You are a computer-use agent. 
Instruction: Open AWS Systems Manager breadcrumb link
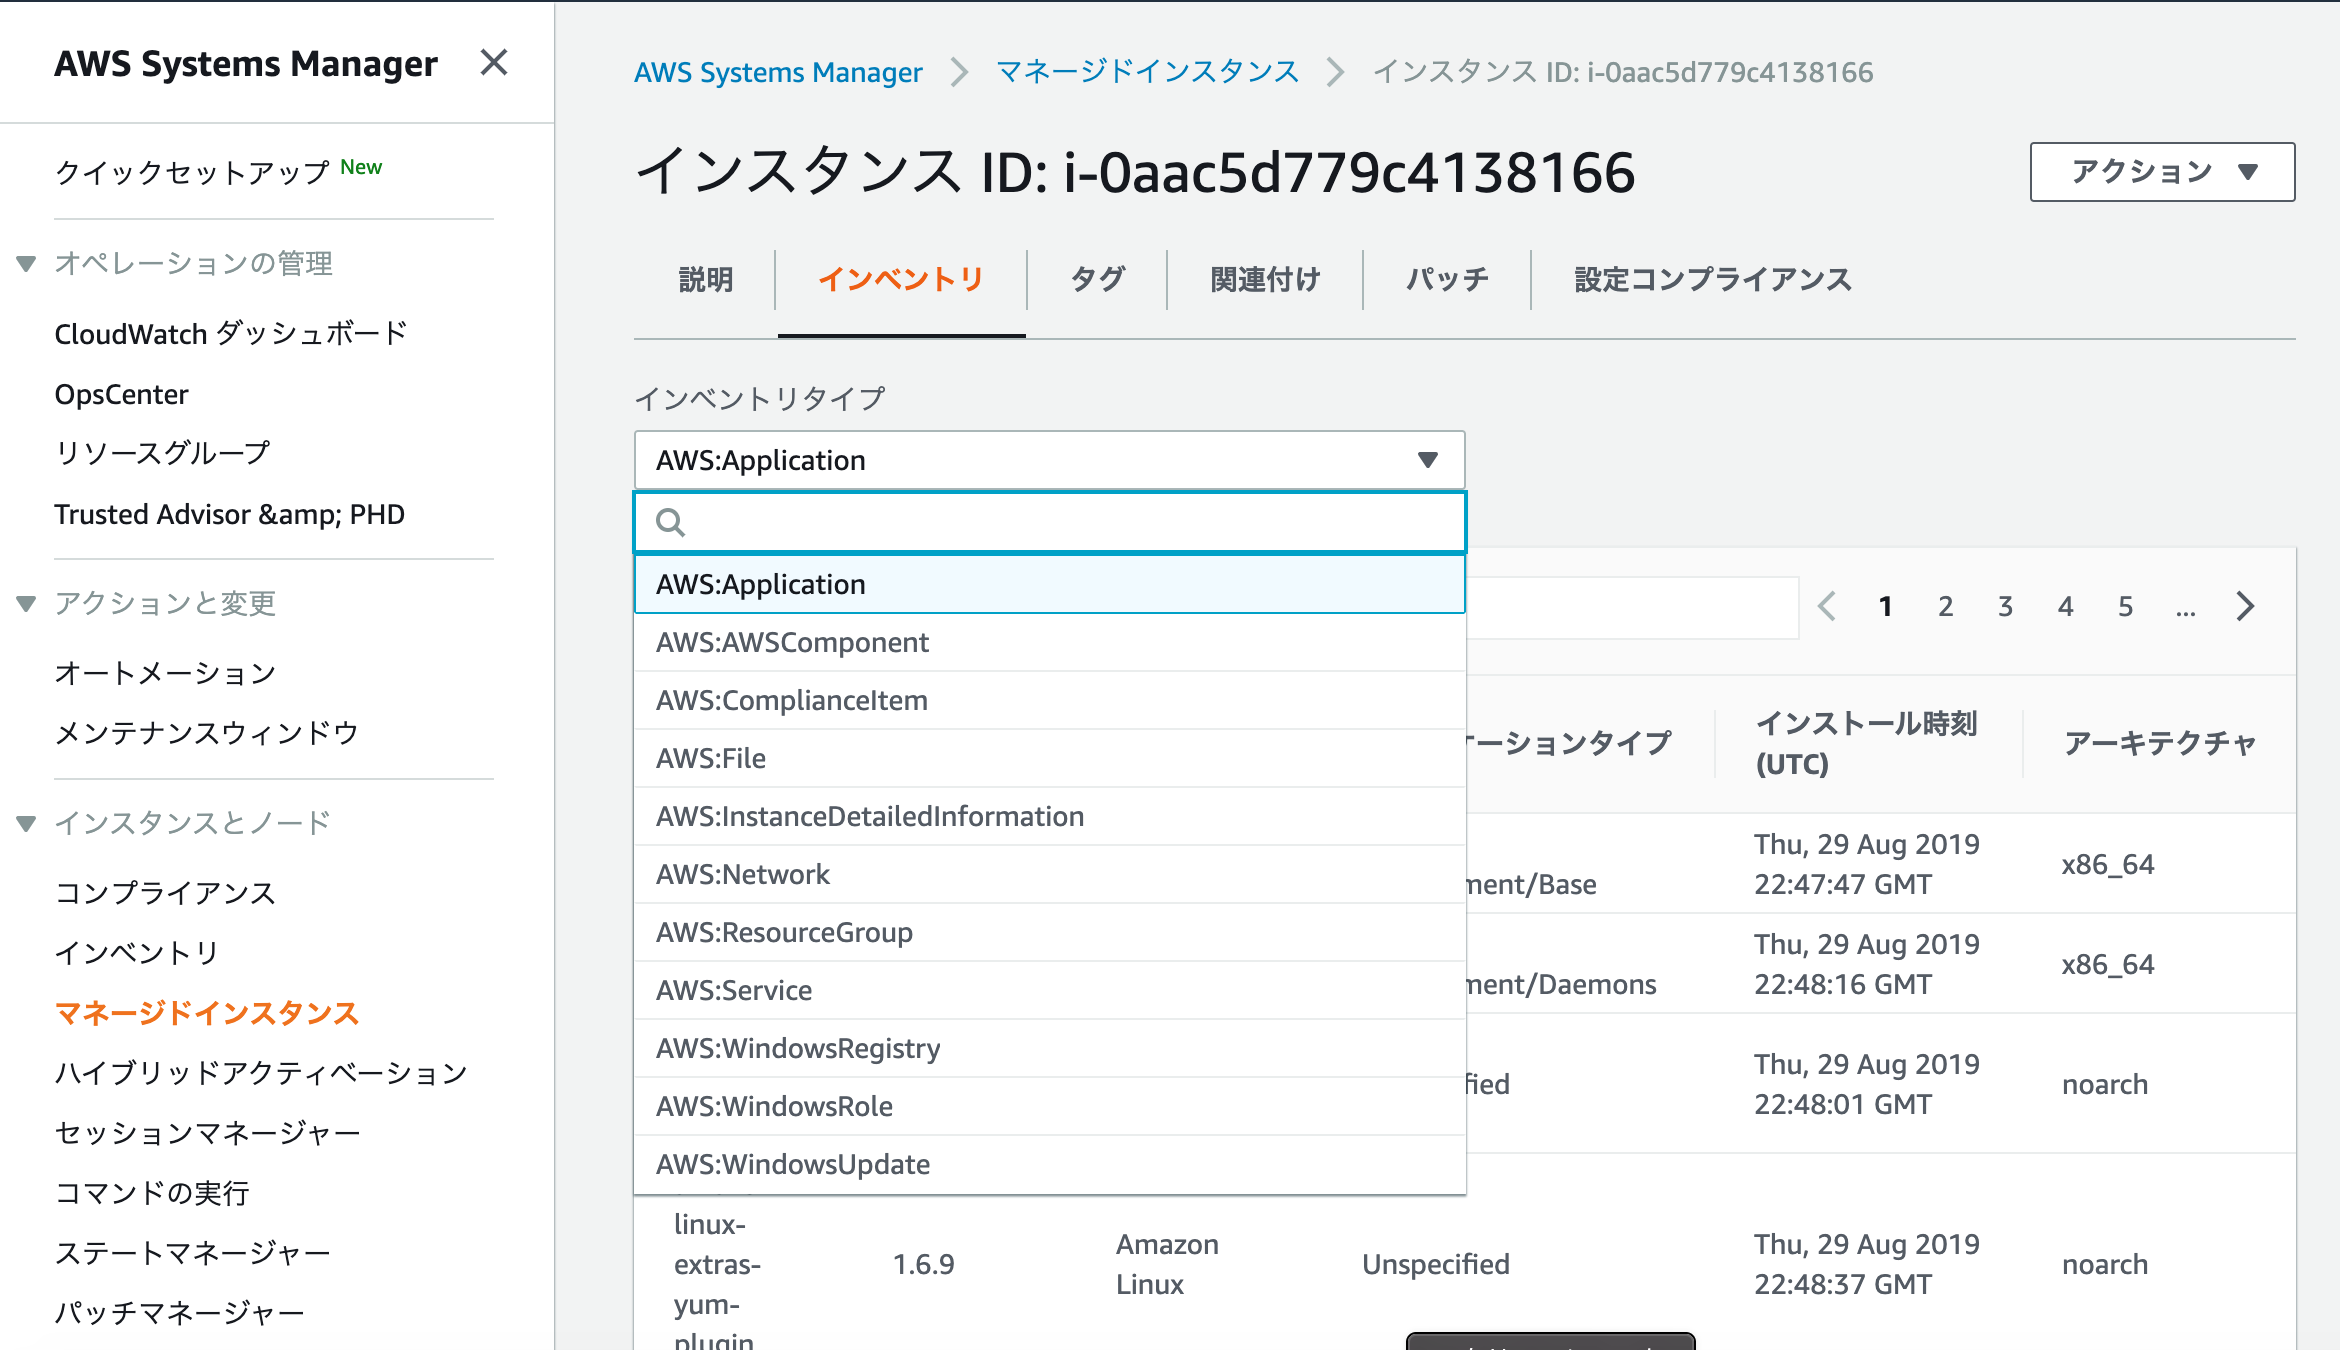(778, 72)
